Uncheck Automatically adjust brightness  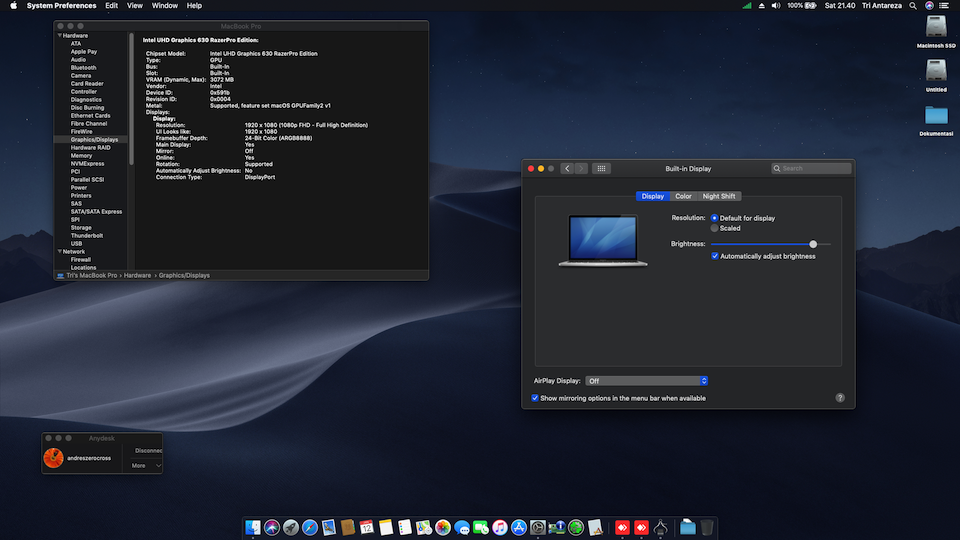pos(715,256)
